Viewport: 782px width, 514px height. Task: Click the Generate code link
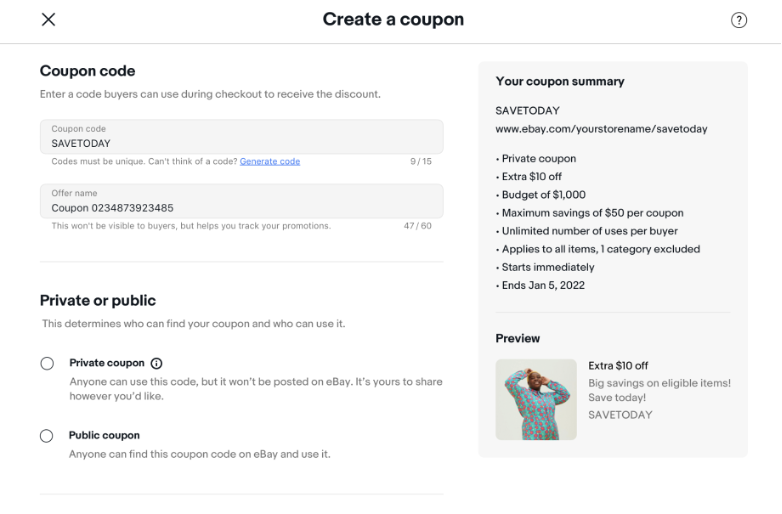(270, 162)
